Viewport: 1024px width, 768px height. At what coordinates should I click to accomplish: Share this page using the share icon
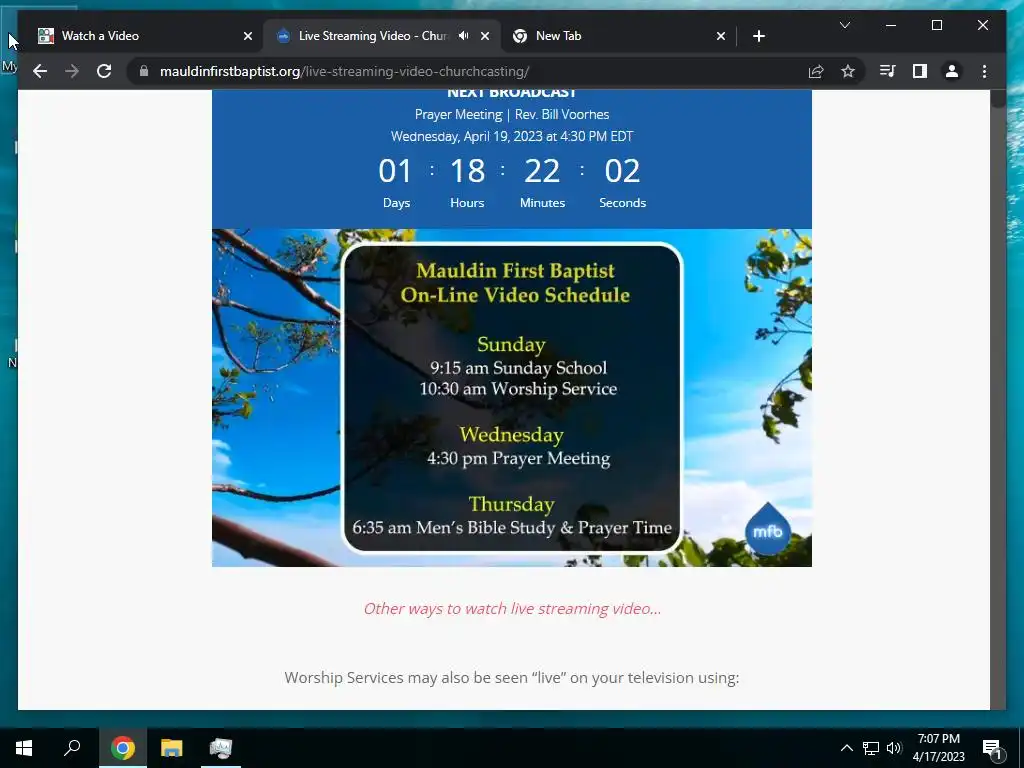(x=816, y=71)
